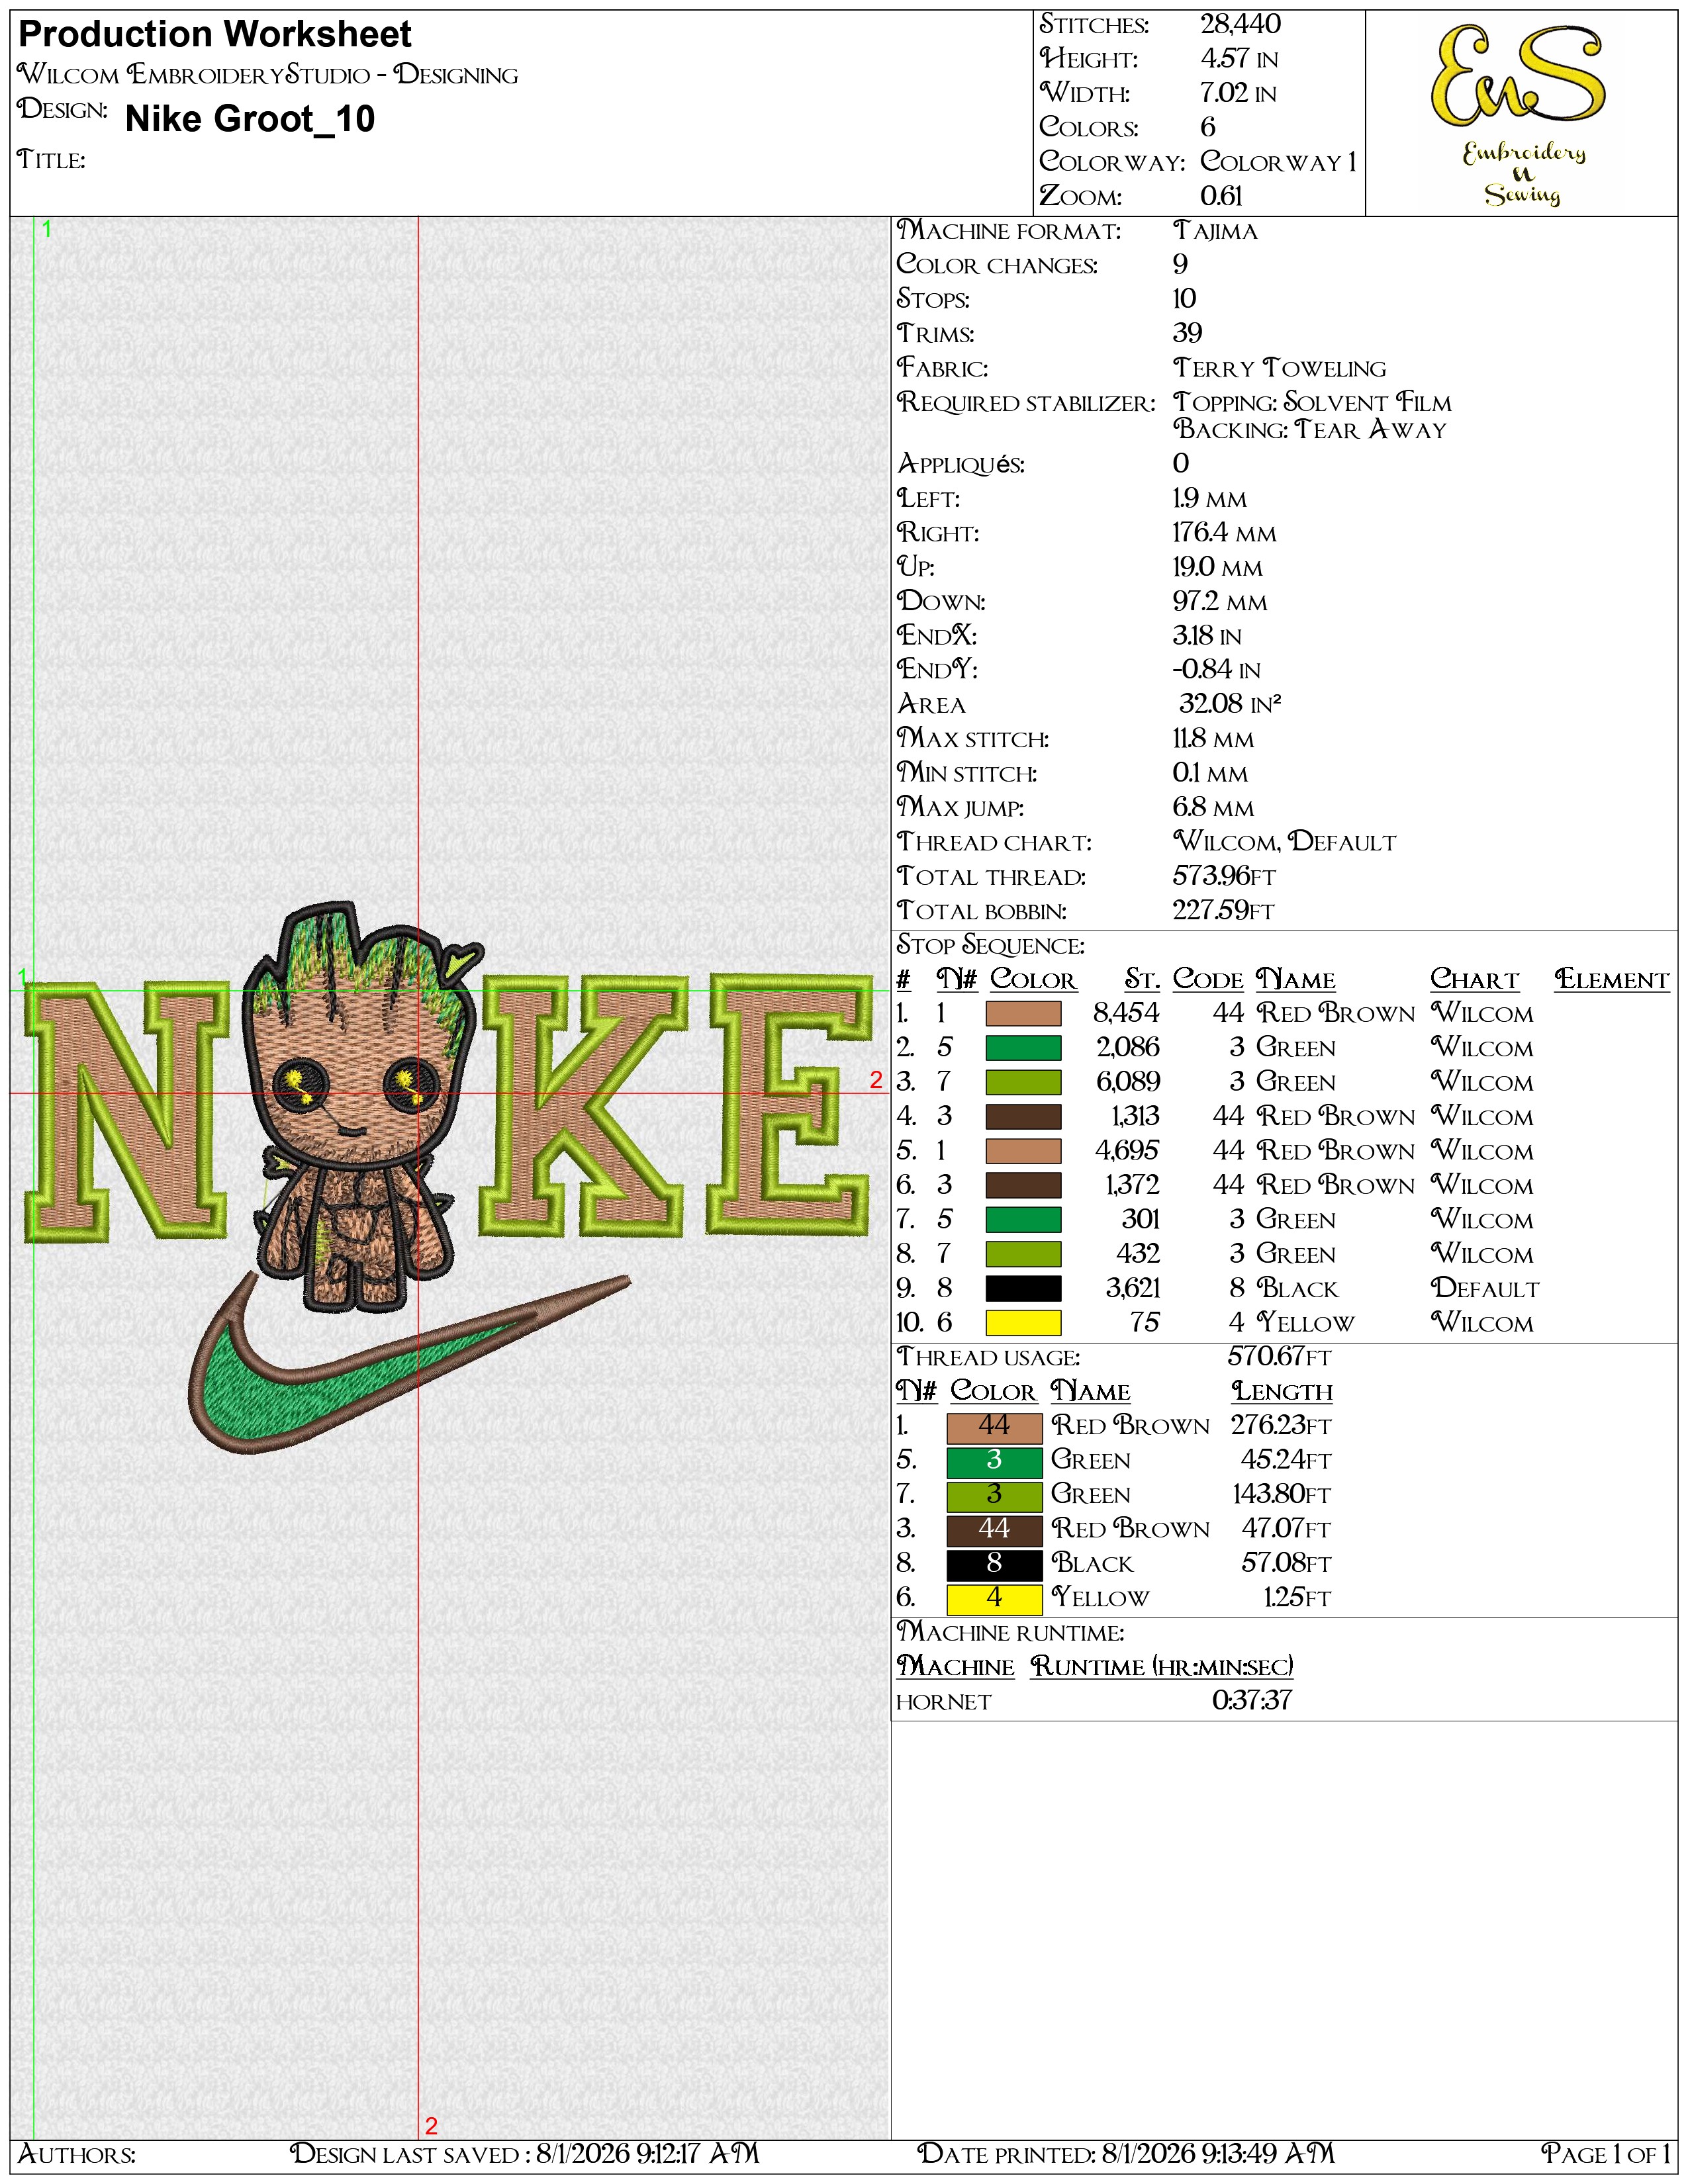This screenshot has height=2184, width=1688.
Task: Click the name "Yellow" in stop sequence row 10
Action: pyautogui.click(x=1305, y=1323)
